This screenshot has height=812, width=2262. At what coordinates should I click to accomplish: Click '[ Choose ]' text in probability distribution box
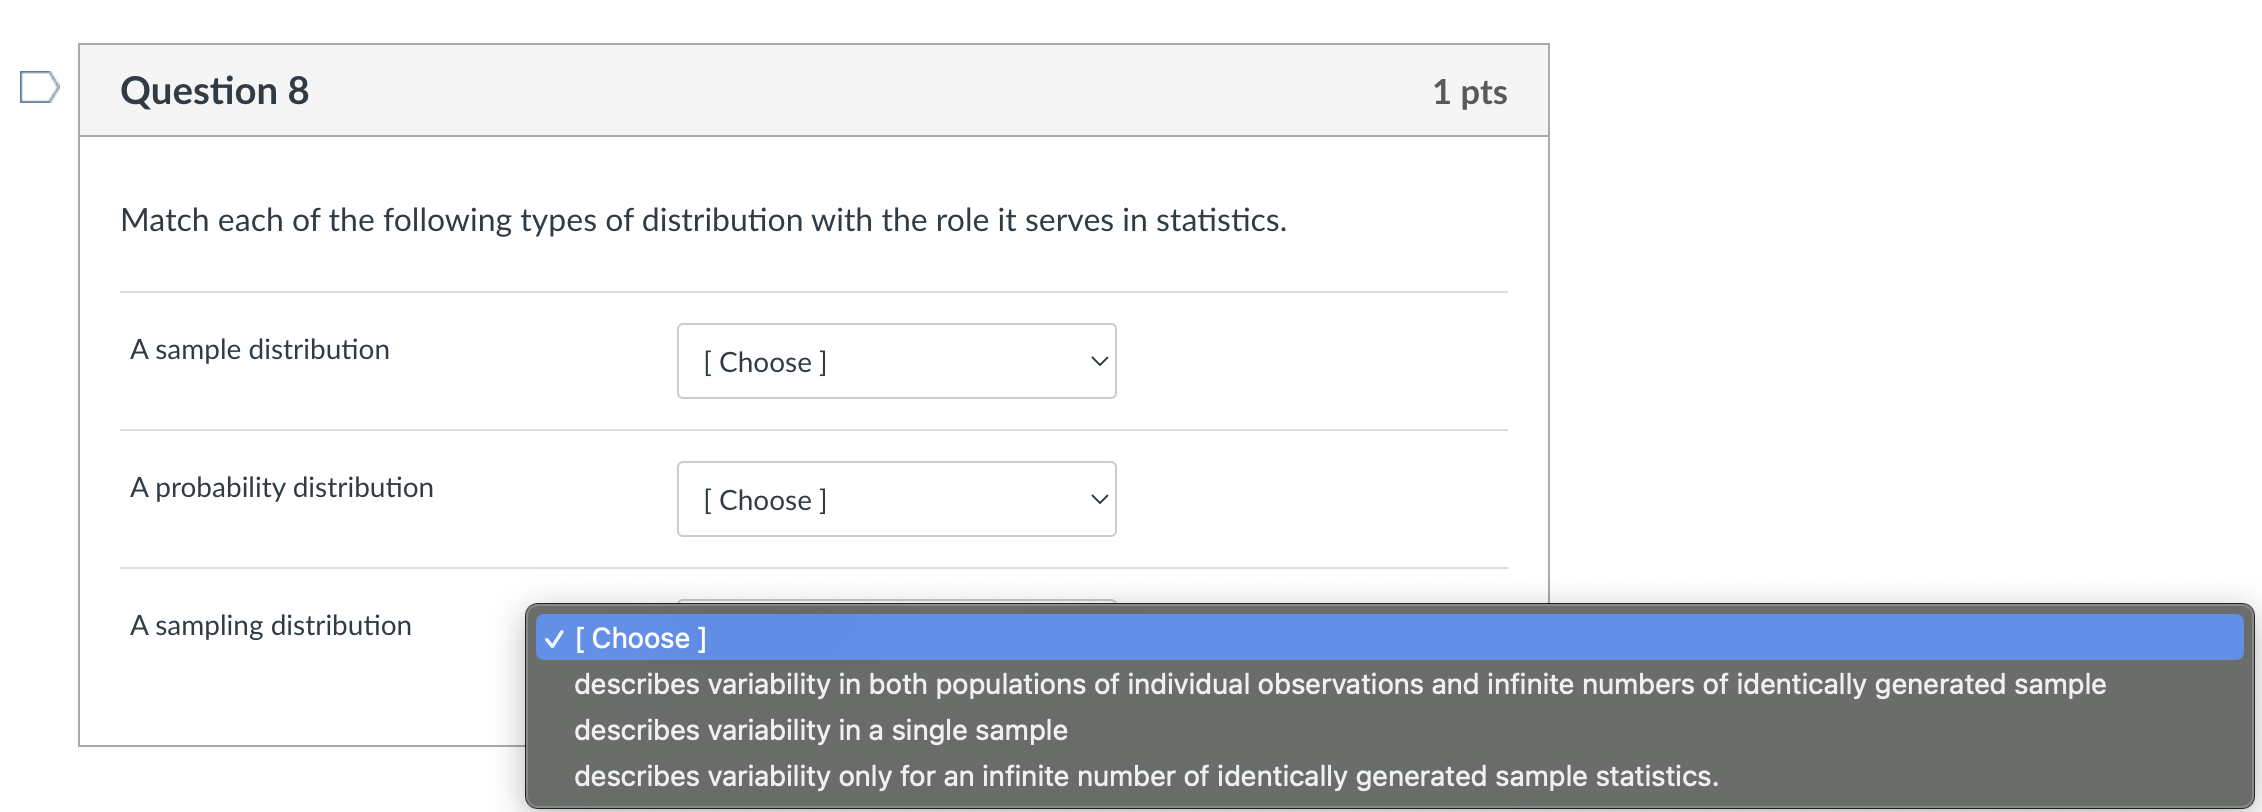(765, 500)
